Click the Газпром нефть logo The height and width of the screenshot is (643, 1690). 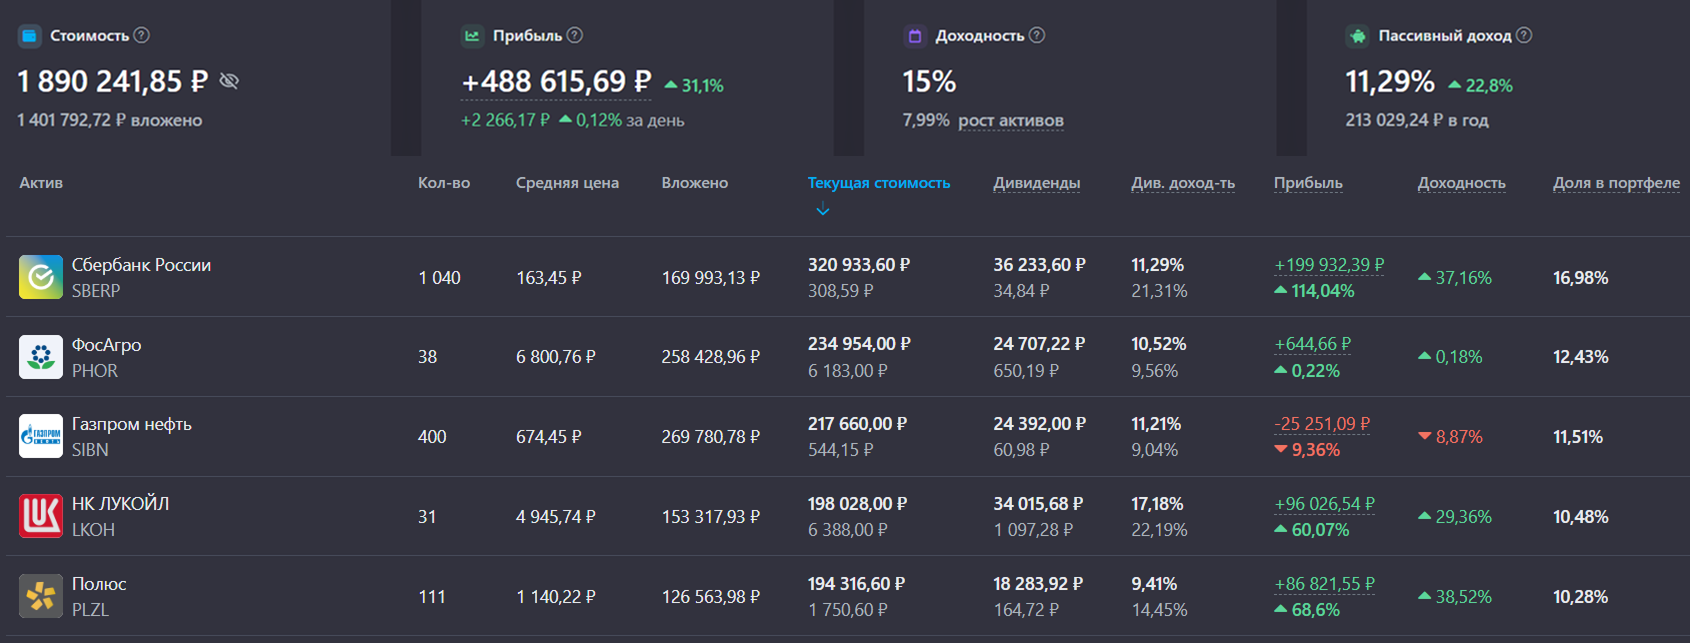(x=41, y=436)
